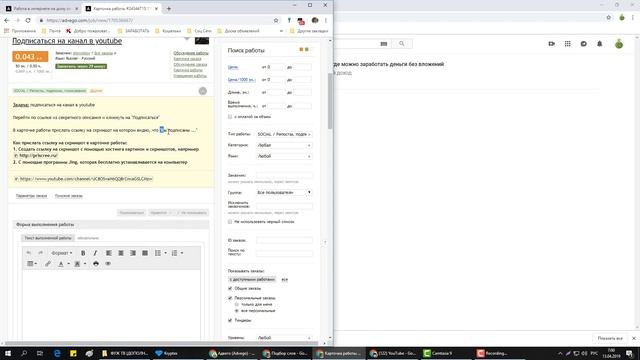This screenshot has height=360, width=640.
Task: Click 'Показать все' in YouTube window
Action: [610, 338]
